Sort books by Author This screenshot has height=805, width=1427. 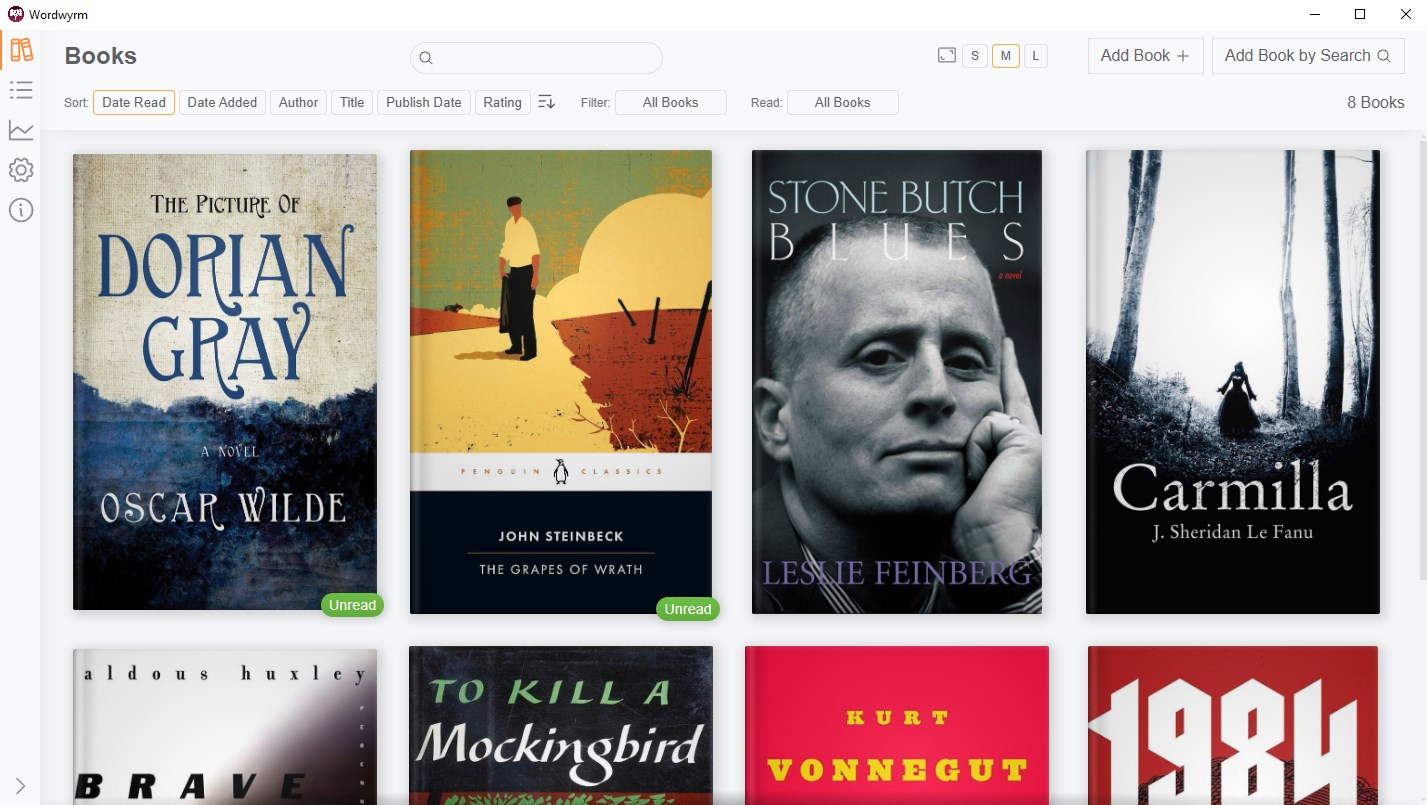(298, 102)
